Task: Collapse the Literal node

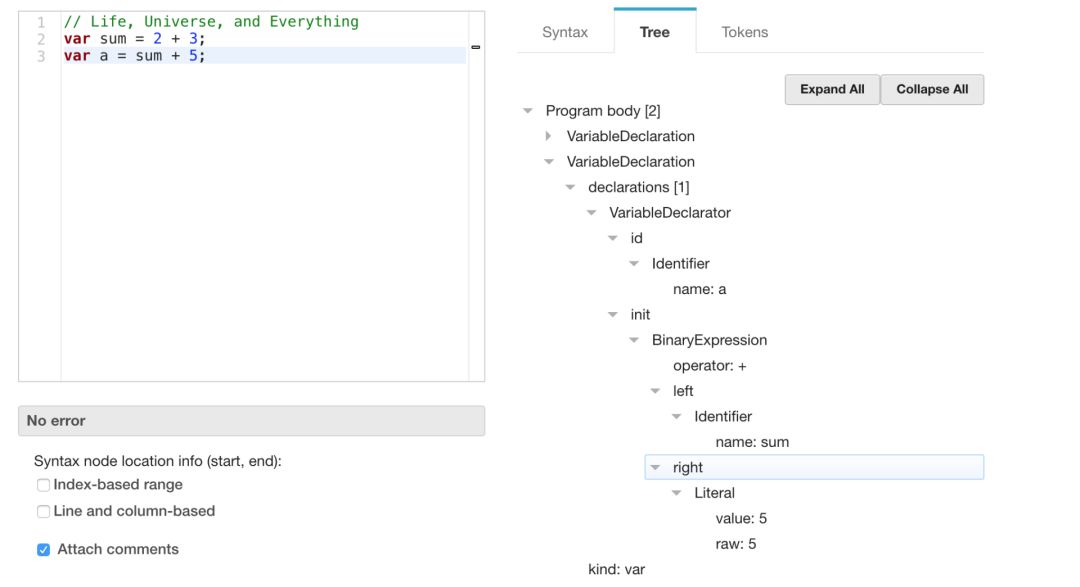Action: 677,492
